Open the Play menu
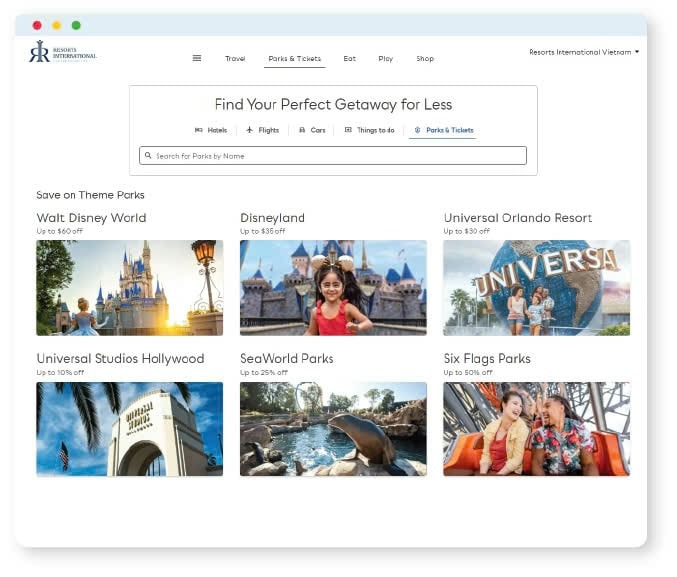The image size is (677, 577). tap(386, 58)
